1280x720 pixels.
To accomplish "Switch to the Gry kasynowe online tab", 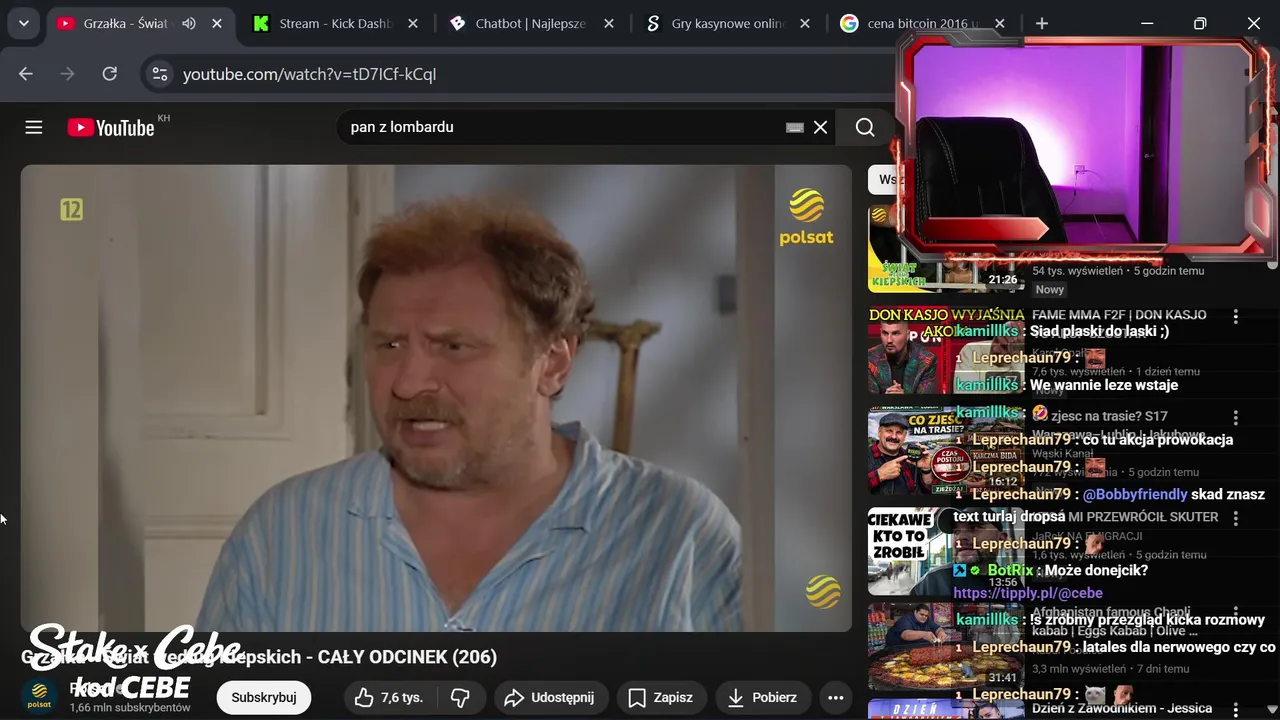I will (729, 23).
